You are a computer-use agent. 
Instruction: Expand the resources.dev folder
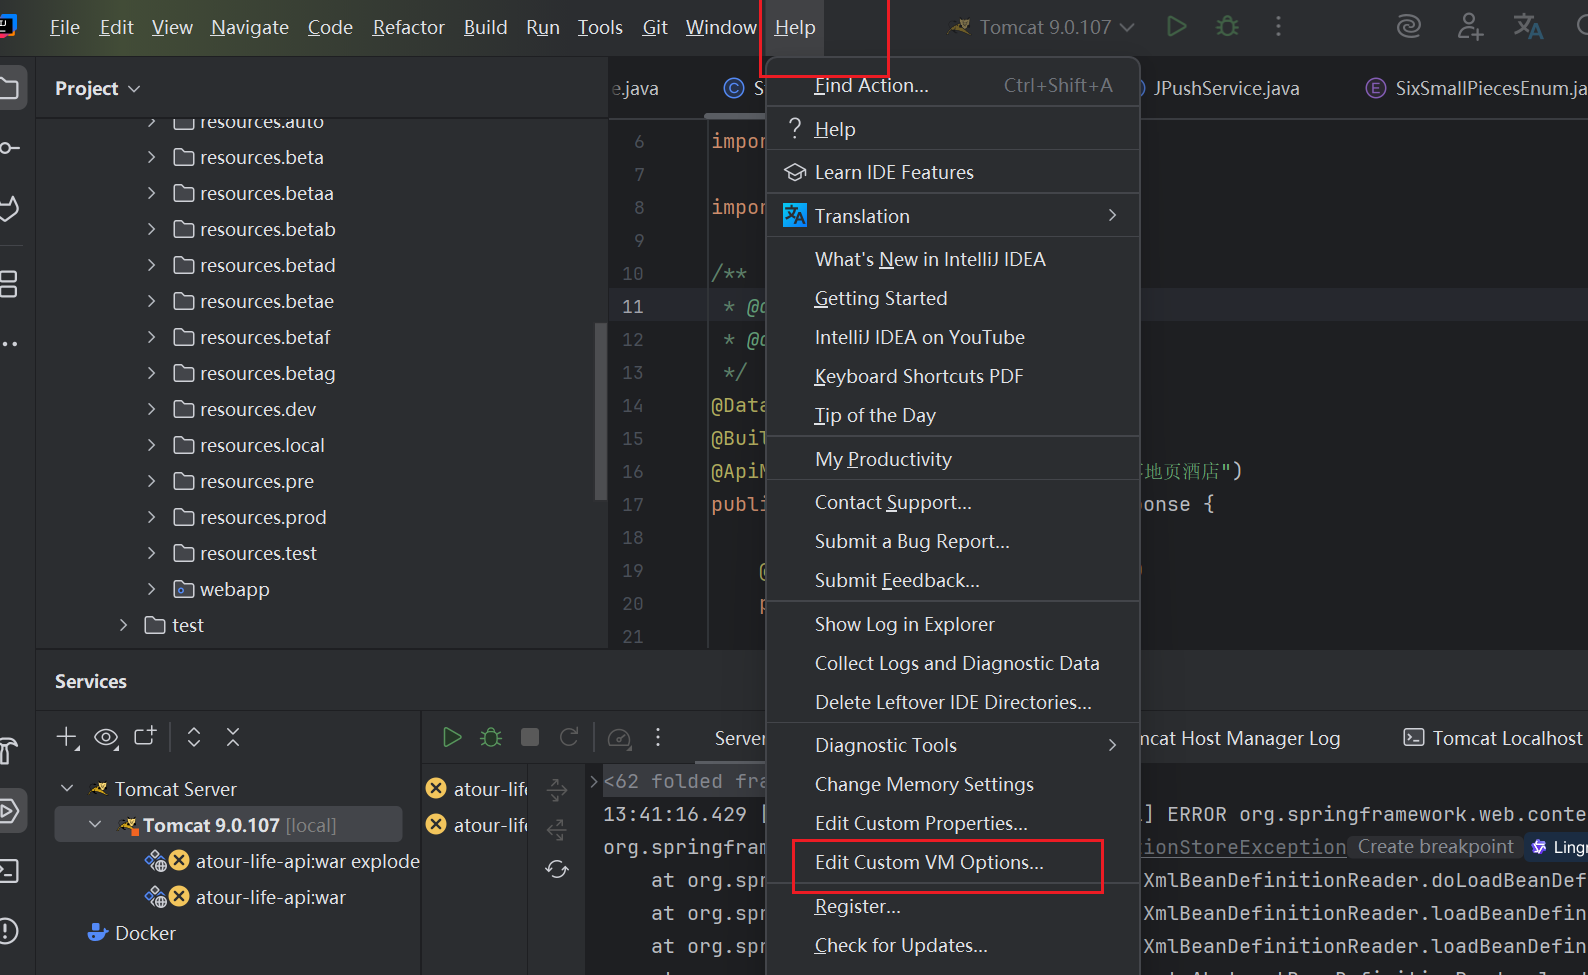[151, 409]
